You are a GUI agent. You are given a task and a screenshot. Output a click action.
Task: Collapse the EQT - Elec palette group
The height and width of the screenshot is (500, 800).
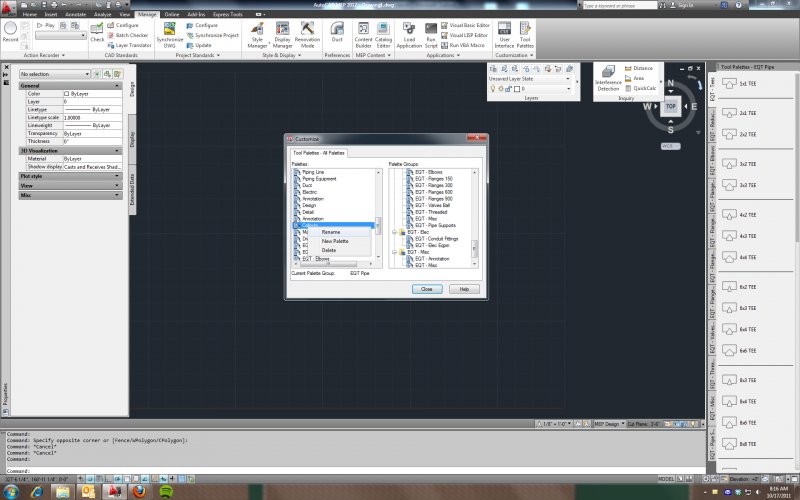[394, 232]
